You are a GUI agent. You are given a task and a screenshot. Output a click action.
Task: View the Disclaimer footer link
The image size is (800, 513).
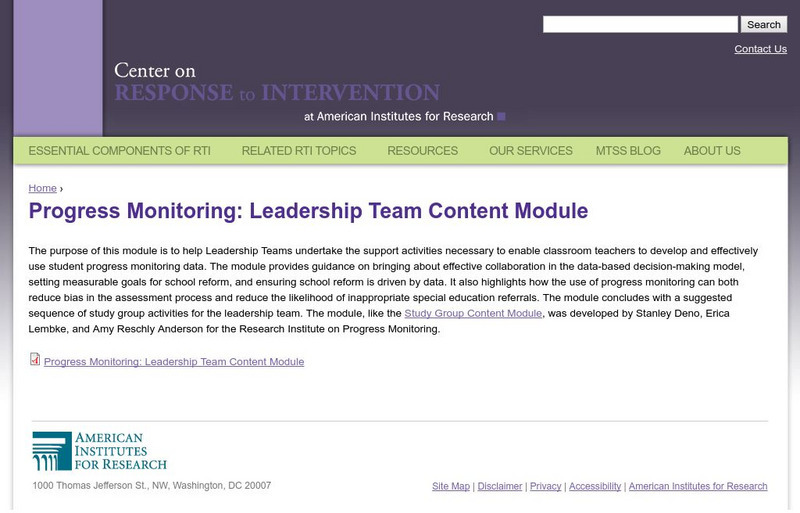tap(500, 486)
